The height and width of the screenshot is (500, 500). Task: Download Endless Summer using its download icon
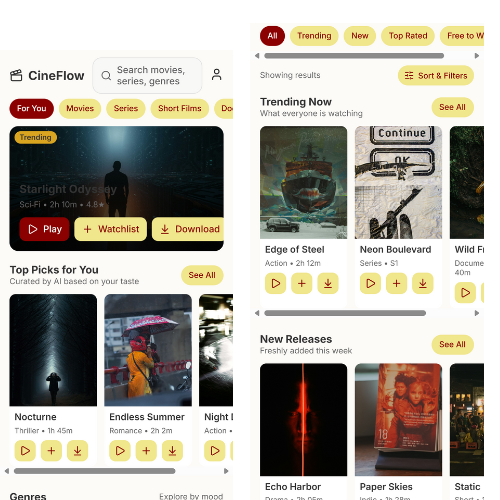pyautogui.click(x=172, y=451)
